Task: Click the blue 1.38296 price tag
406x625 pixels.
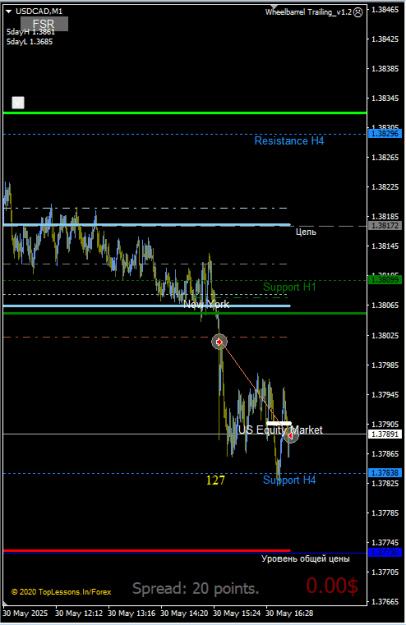Action: coord(385,134)
